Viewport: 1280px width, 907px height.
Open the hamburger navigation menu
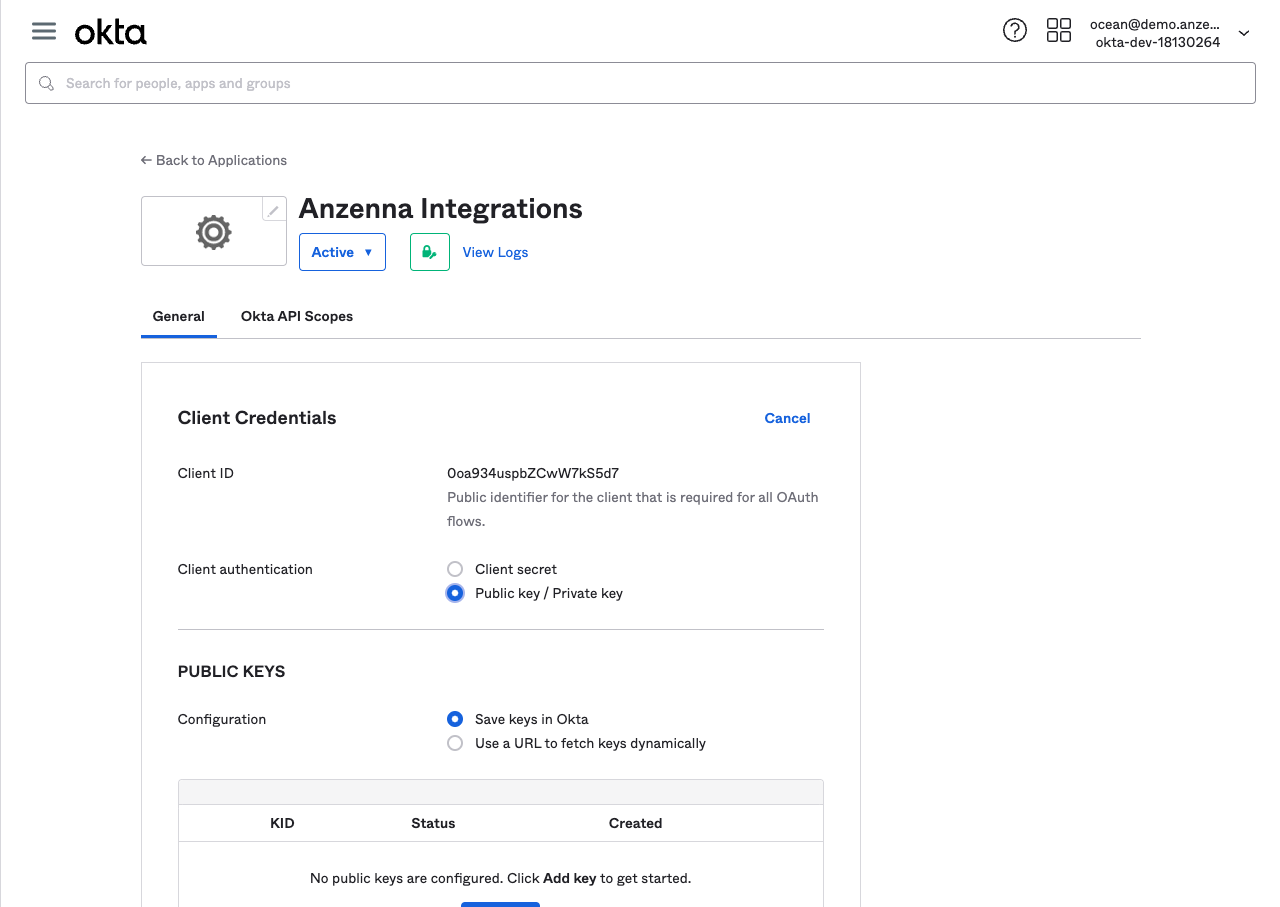[x=44, y=31]
